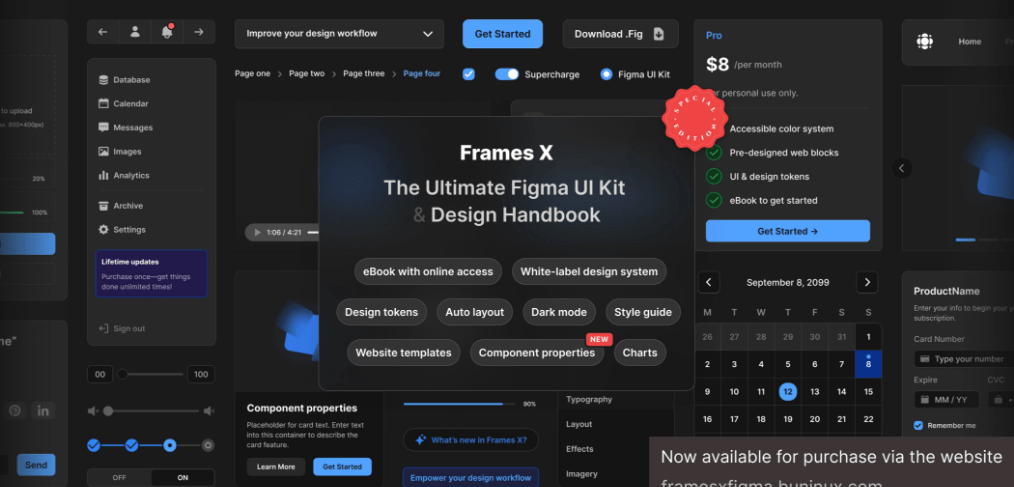Image resolution: width=1014 pixels, height=487 pixels.
Task: Click the Card Number input field
Action: click(964, 359)
